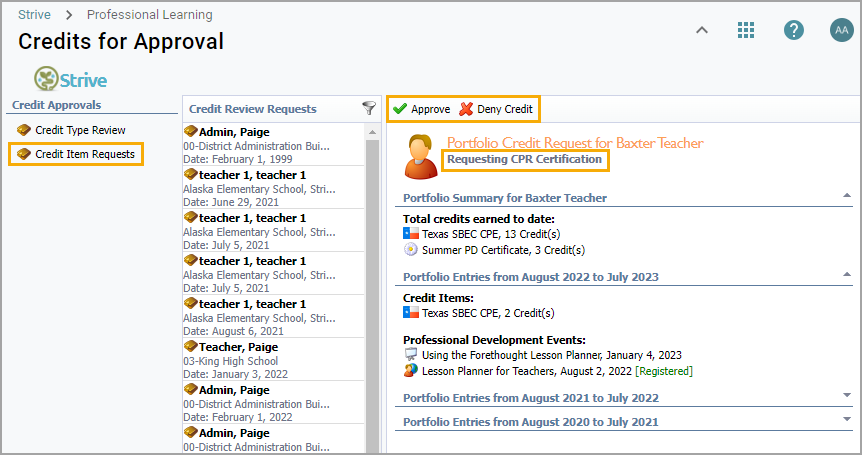The width and height of the screenshot is (862, 455).
Task: Collapse the Portfolio Summary for Baxter Teacher section
Action: [x=847, y=196]
